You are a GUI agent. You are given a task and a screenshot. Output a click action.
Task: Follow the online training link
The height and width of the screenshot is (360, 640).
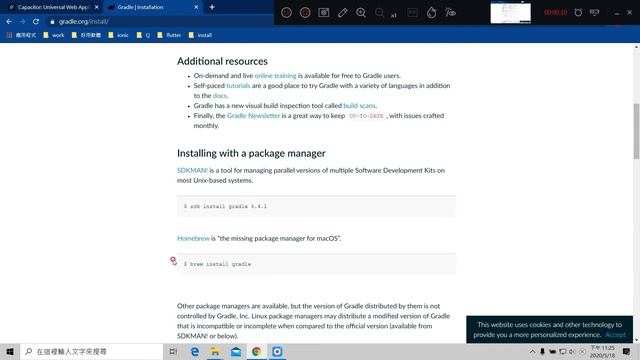tap(276, 76)
